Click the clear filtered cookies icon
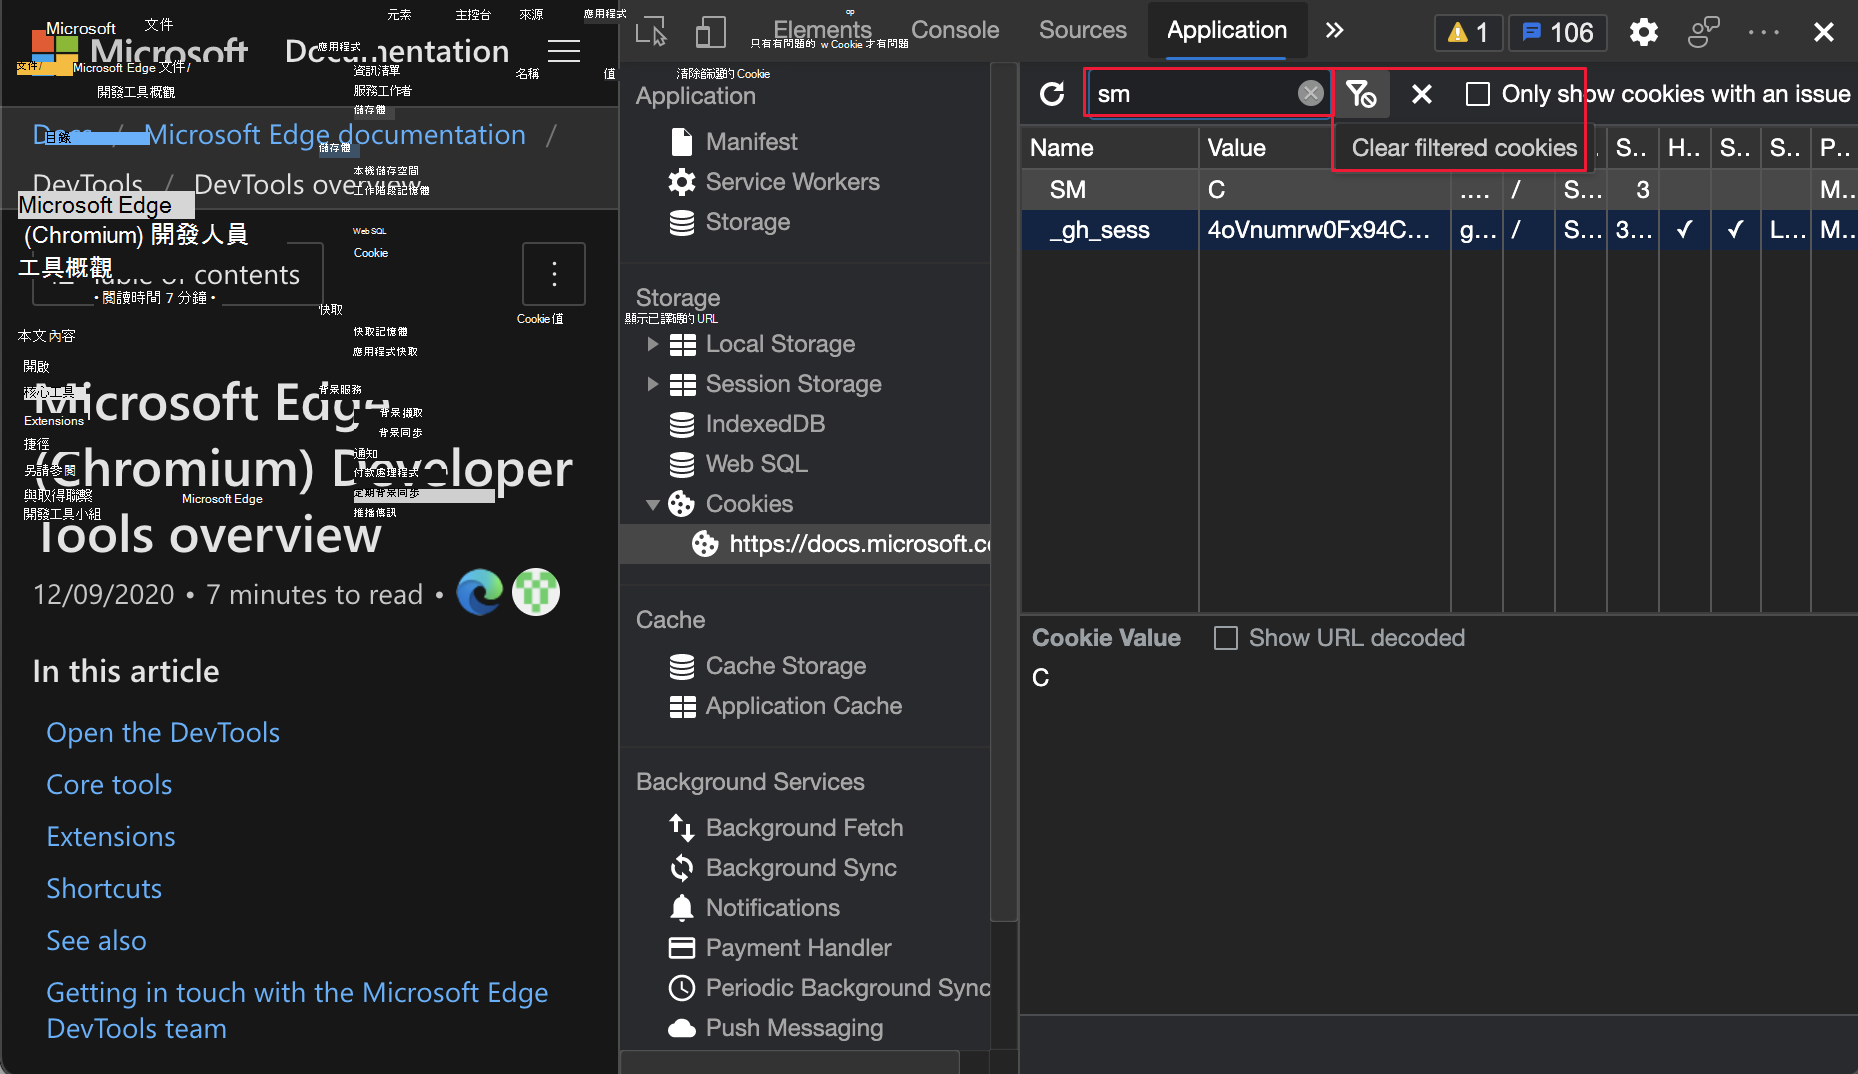This screenshot has width=1858, height=1074. click(1361, 94)
